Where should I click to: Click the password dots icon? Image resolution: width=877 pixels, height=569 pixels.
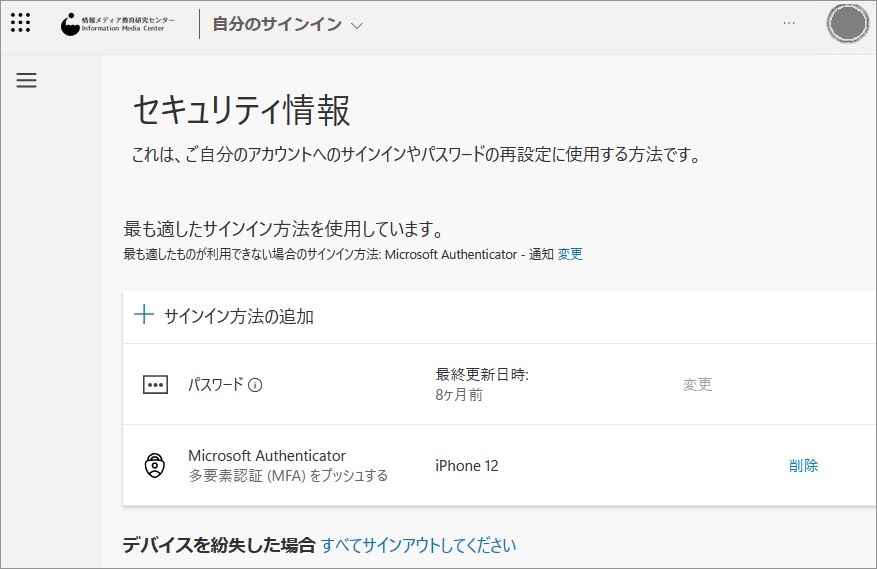tap(155, 385)
